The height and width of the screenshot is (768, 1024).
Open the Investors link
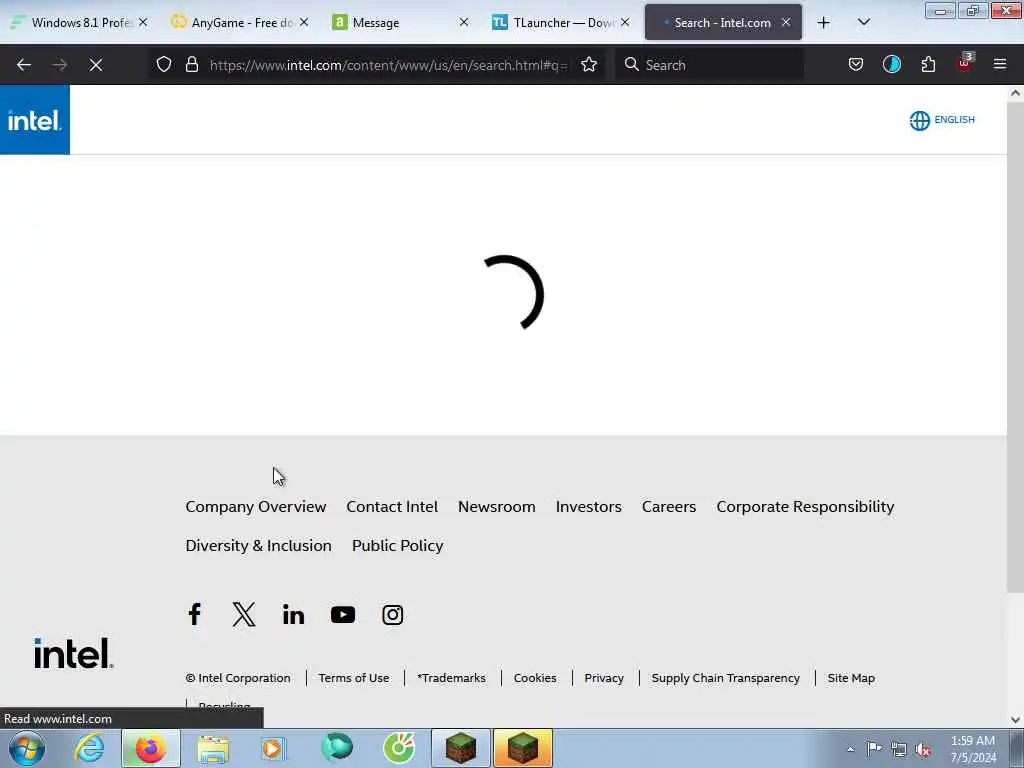(588, 507)
